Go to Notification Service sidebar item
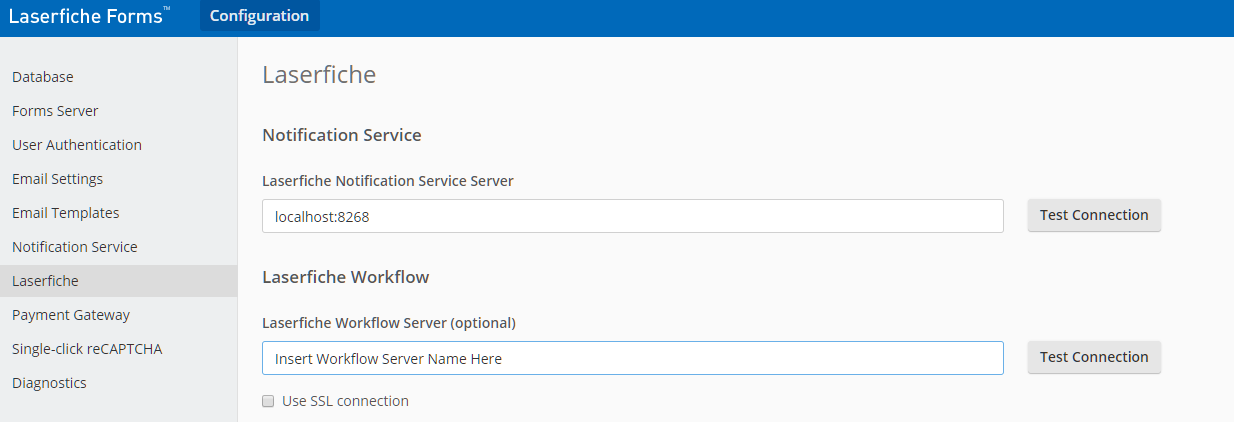 point(75,247)
